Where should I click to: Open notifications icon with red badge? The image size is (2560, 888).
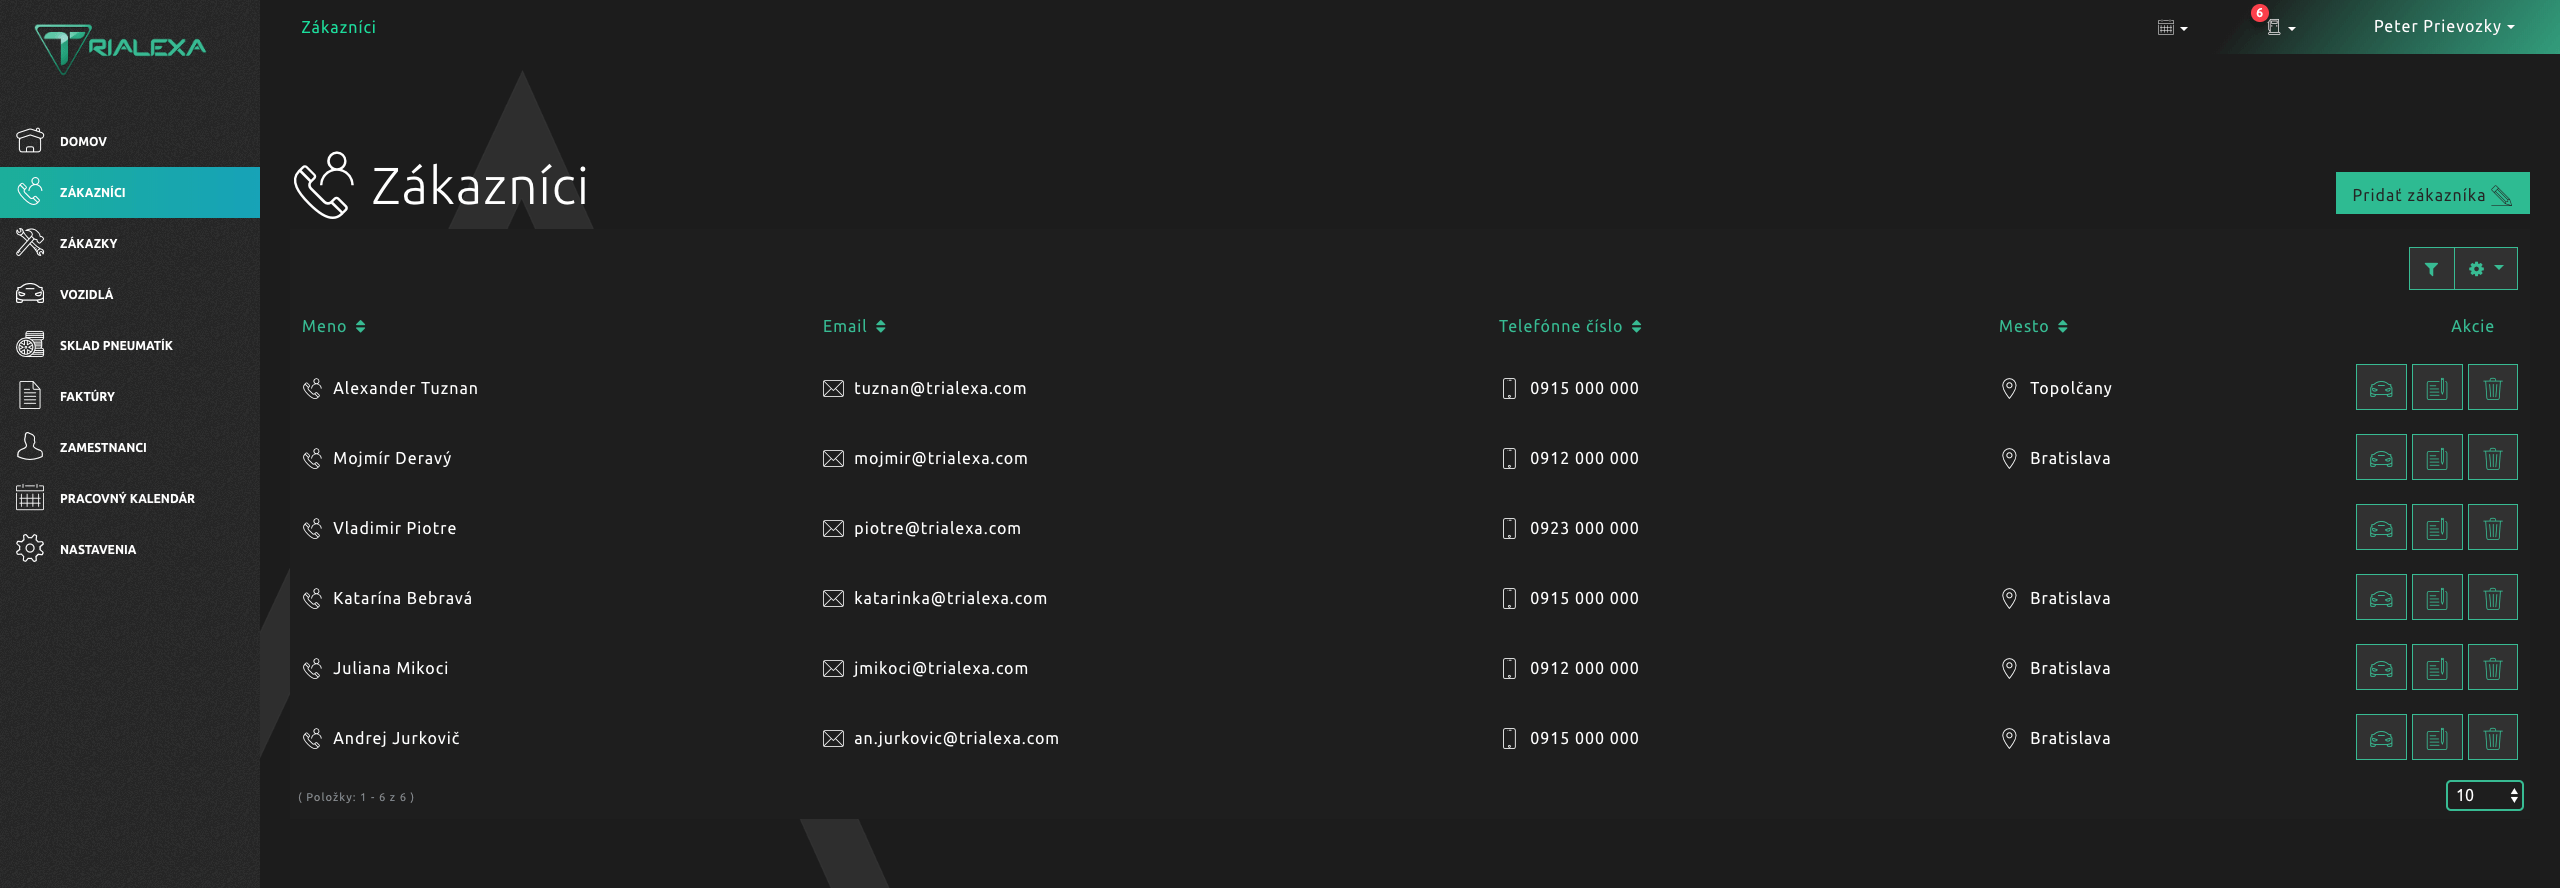pos(2277,27)
